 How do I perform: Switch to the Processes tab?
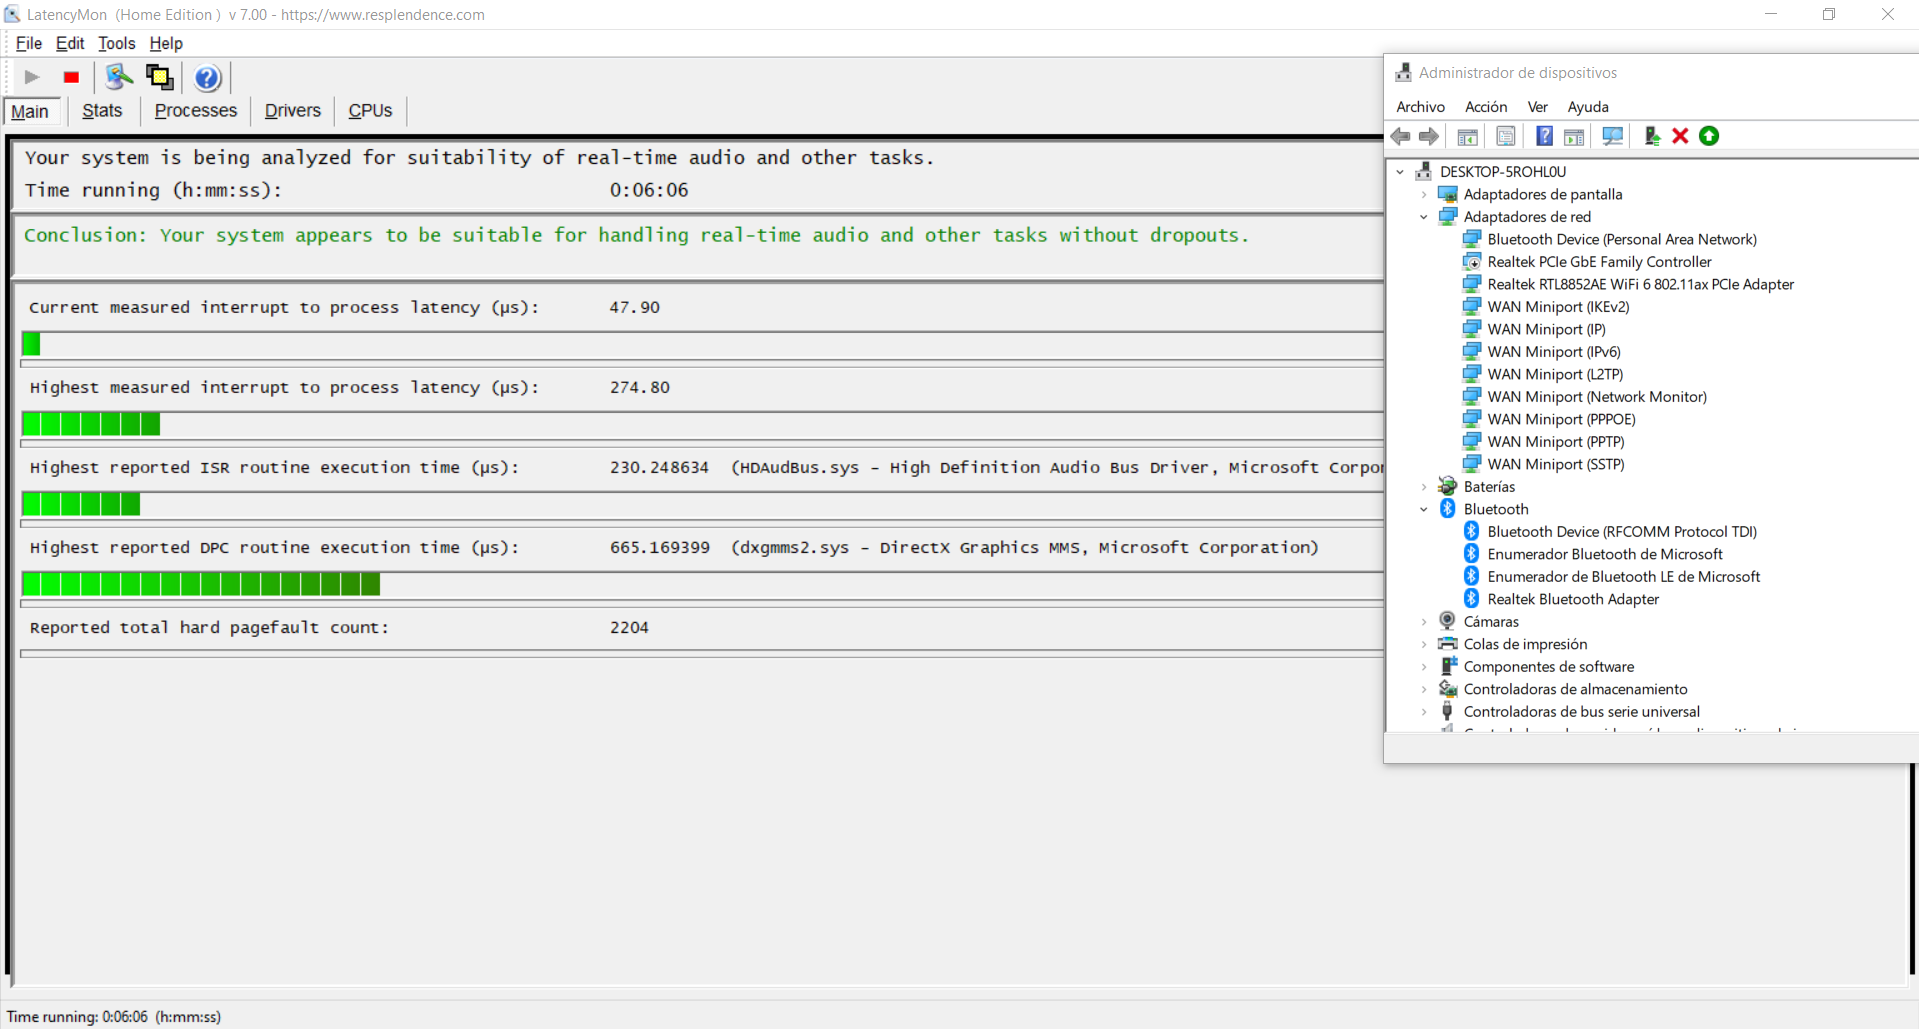pos(196,111)
